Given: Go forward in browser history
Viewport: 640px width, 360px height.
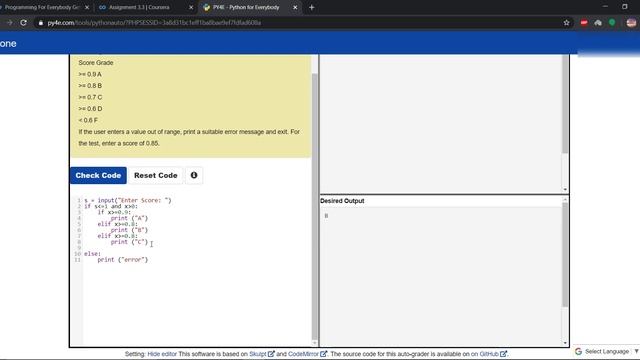Looking at the screenshot, I should [x=9, y=23].
